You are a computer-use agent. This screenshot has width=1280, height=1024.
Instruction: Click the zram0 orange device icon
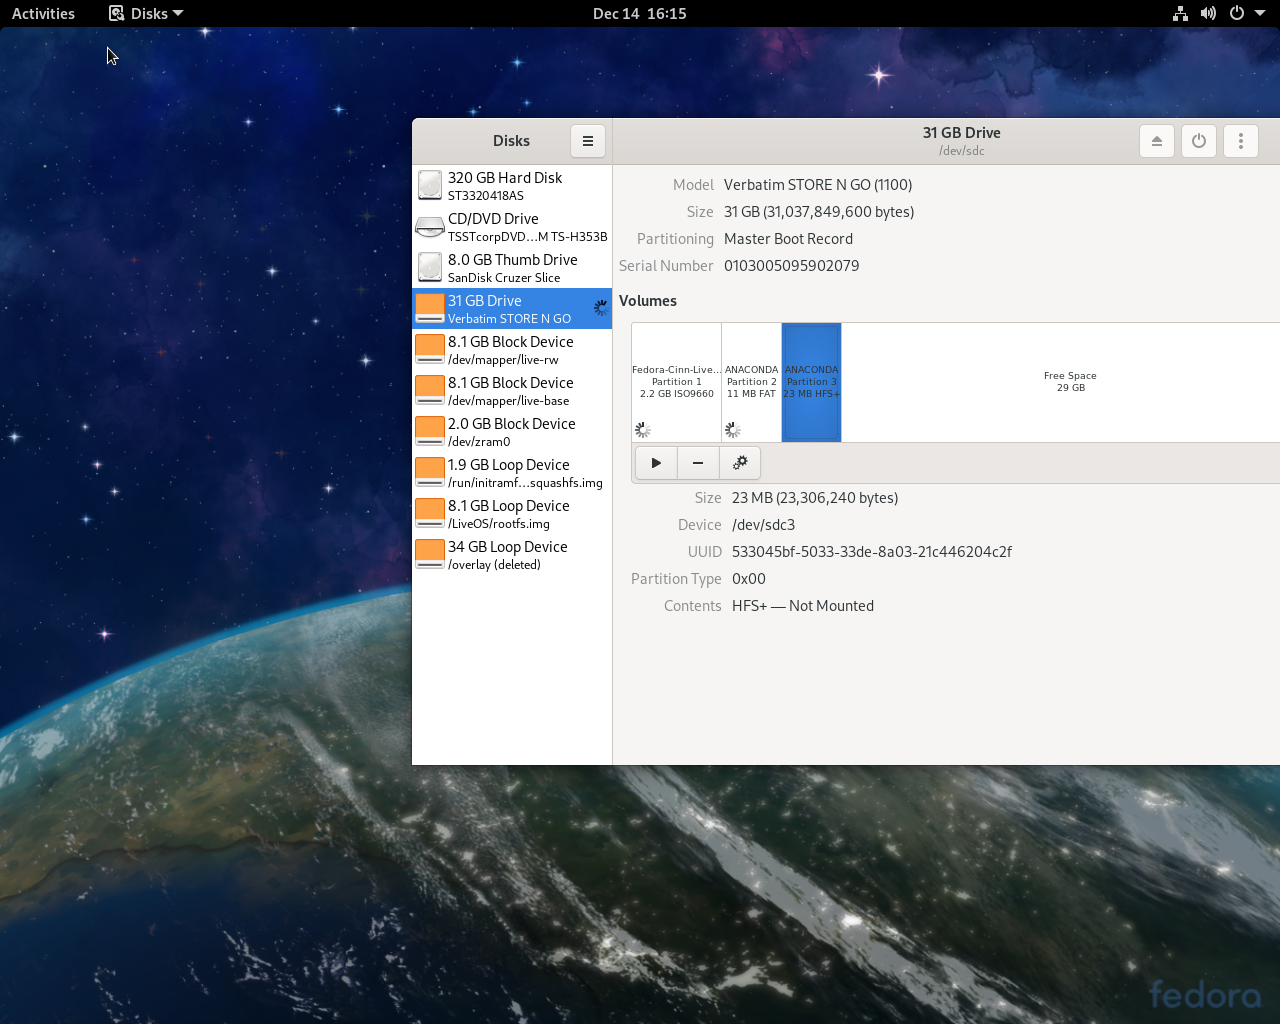[x=430, y=432]
